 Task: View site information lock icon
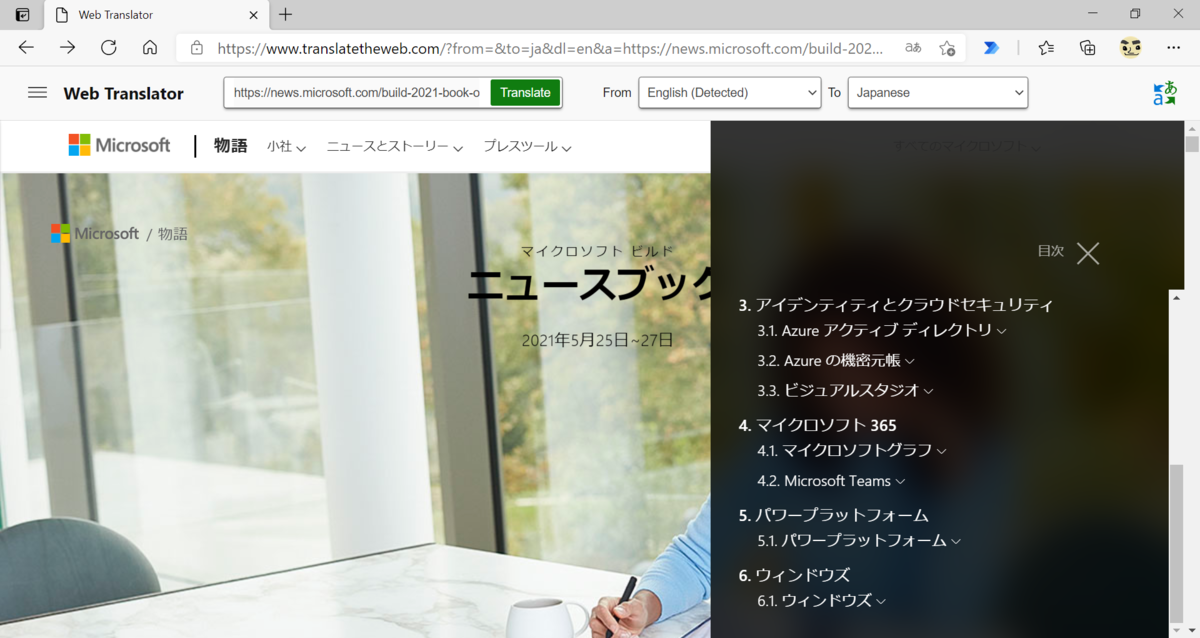point(197,48)
